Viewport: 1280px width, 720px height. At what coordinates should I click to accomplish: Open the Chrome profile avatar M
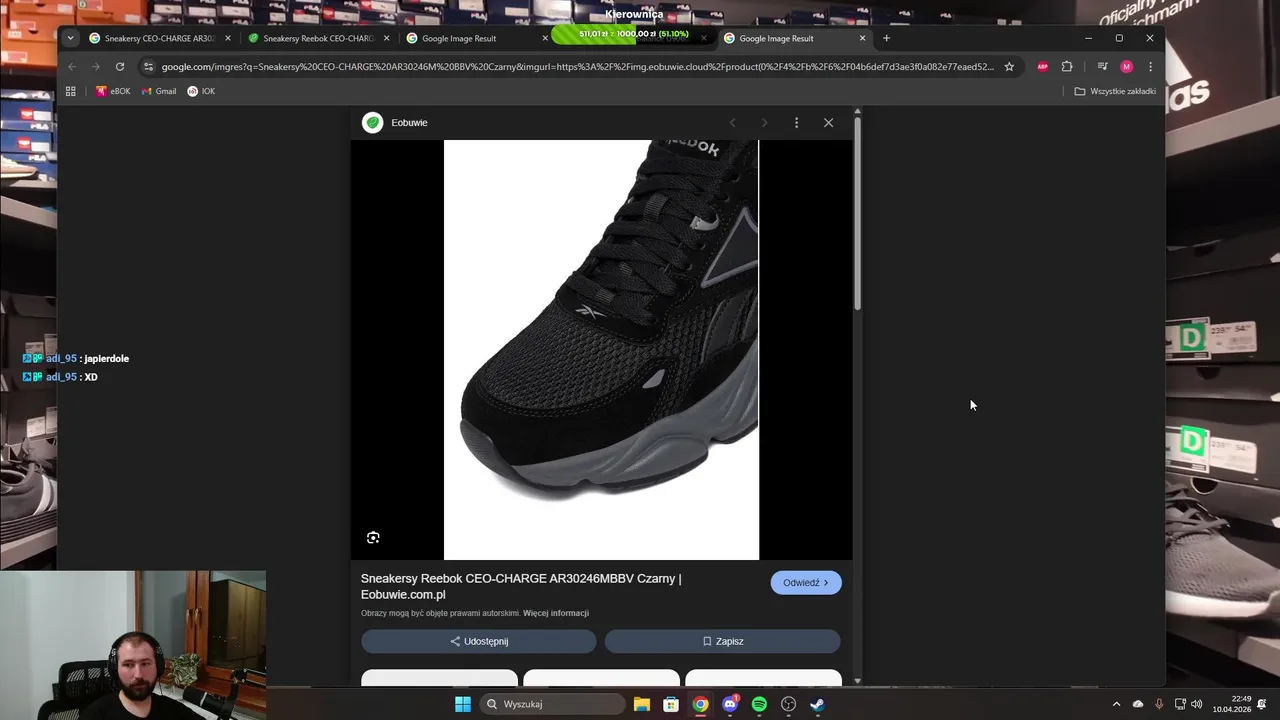pyautogui.click(x=1126, y=67)
